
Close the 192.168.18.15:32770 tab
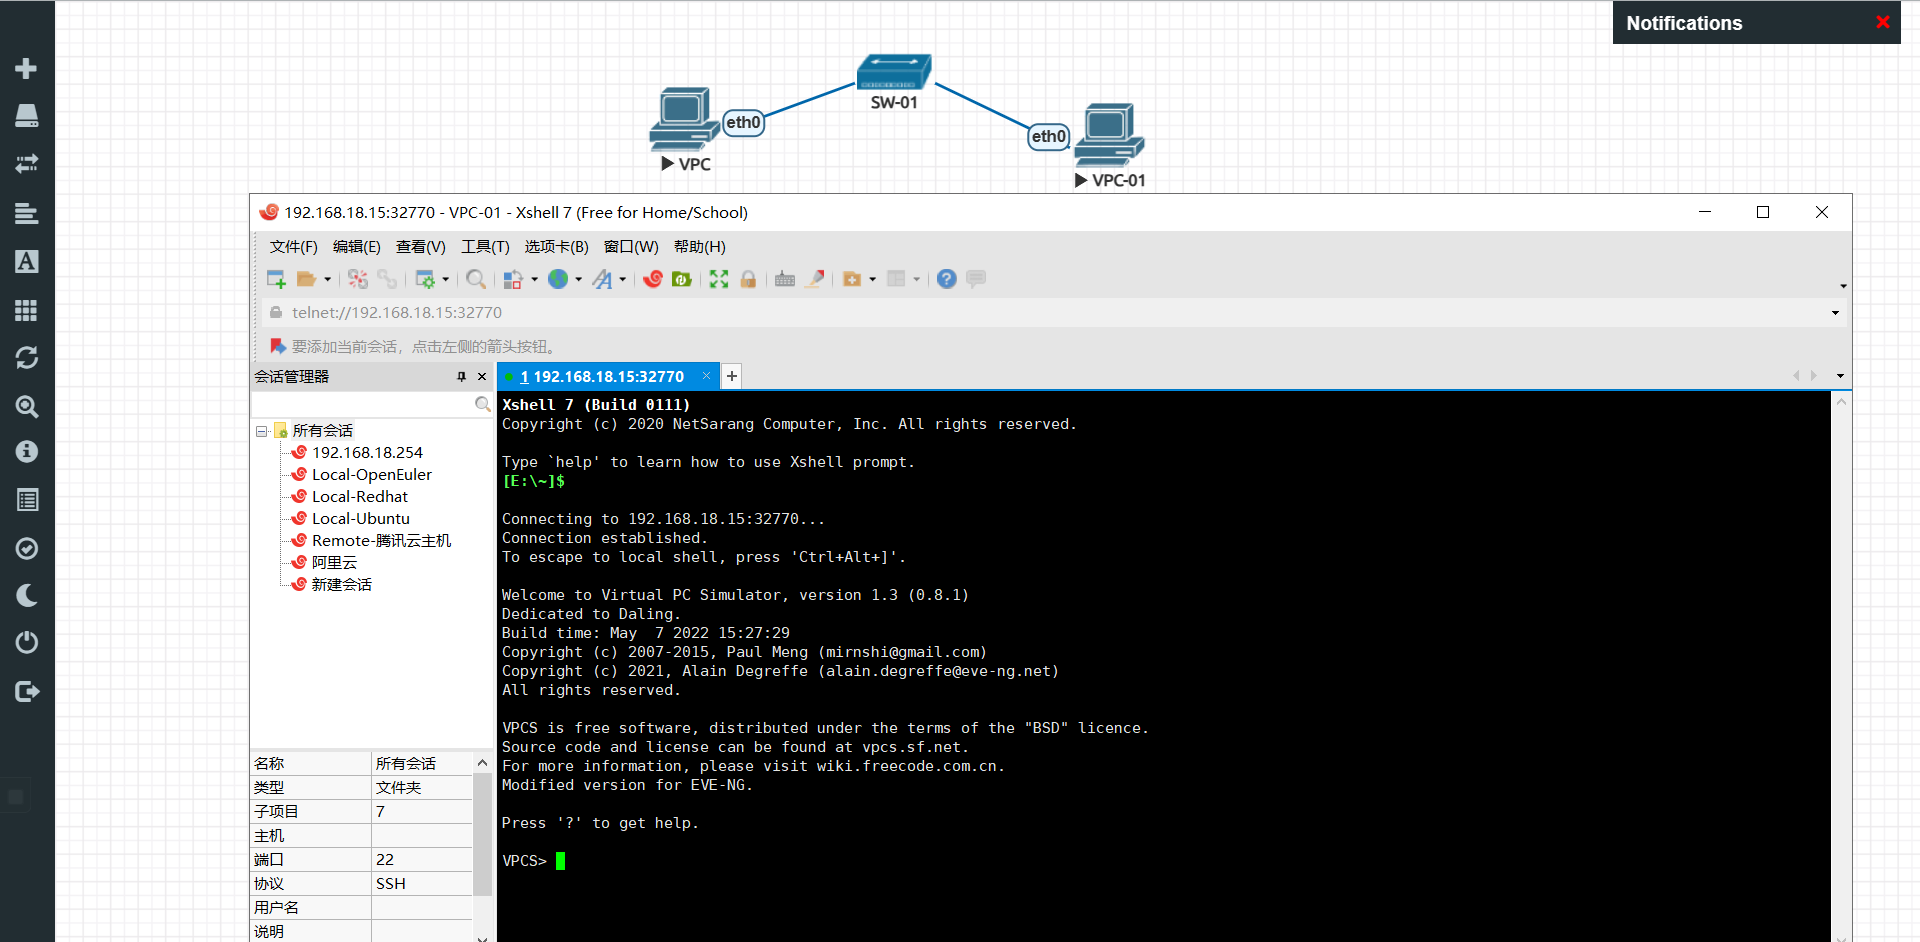pyautogui.click(x=706, y=376)
